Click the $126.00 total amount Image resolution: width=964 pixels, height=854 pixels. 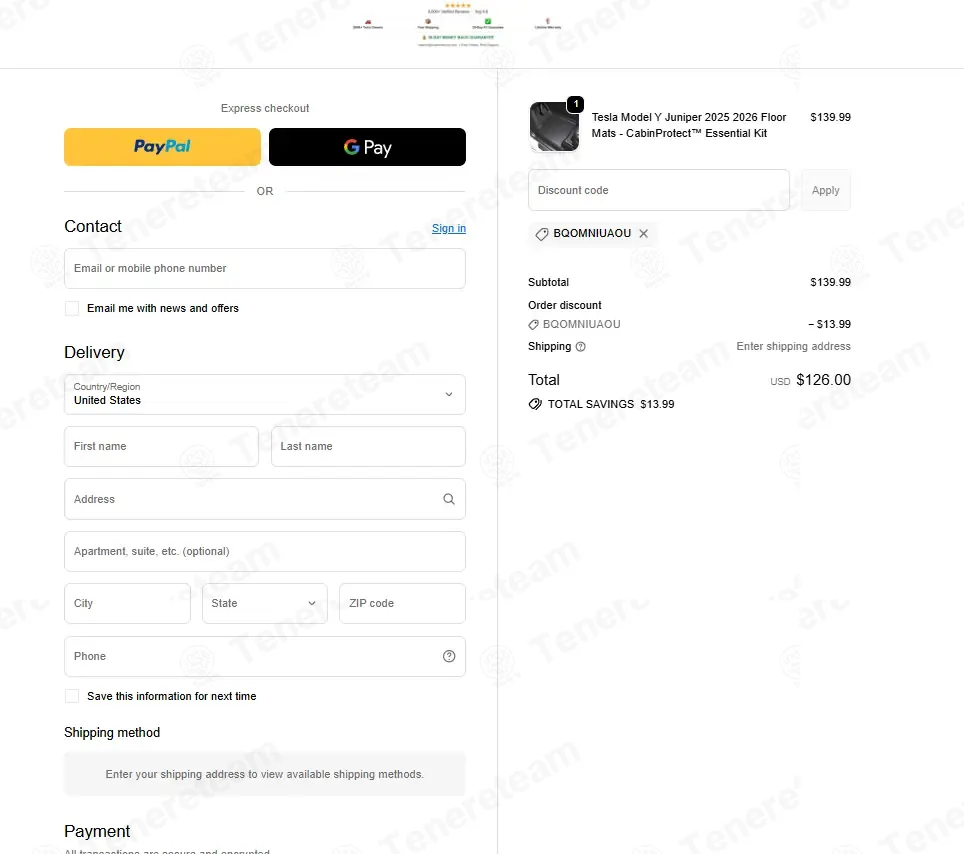coord(823,380)
